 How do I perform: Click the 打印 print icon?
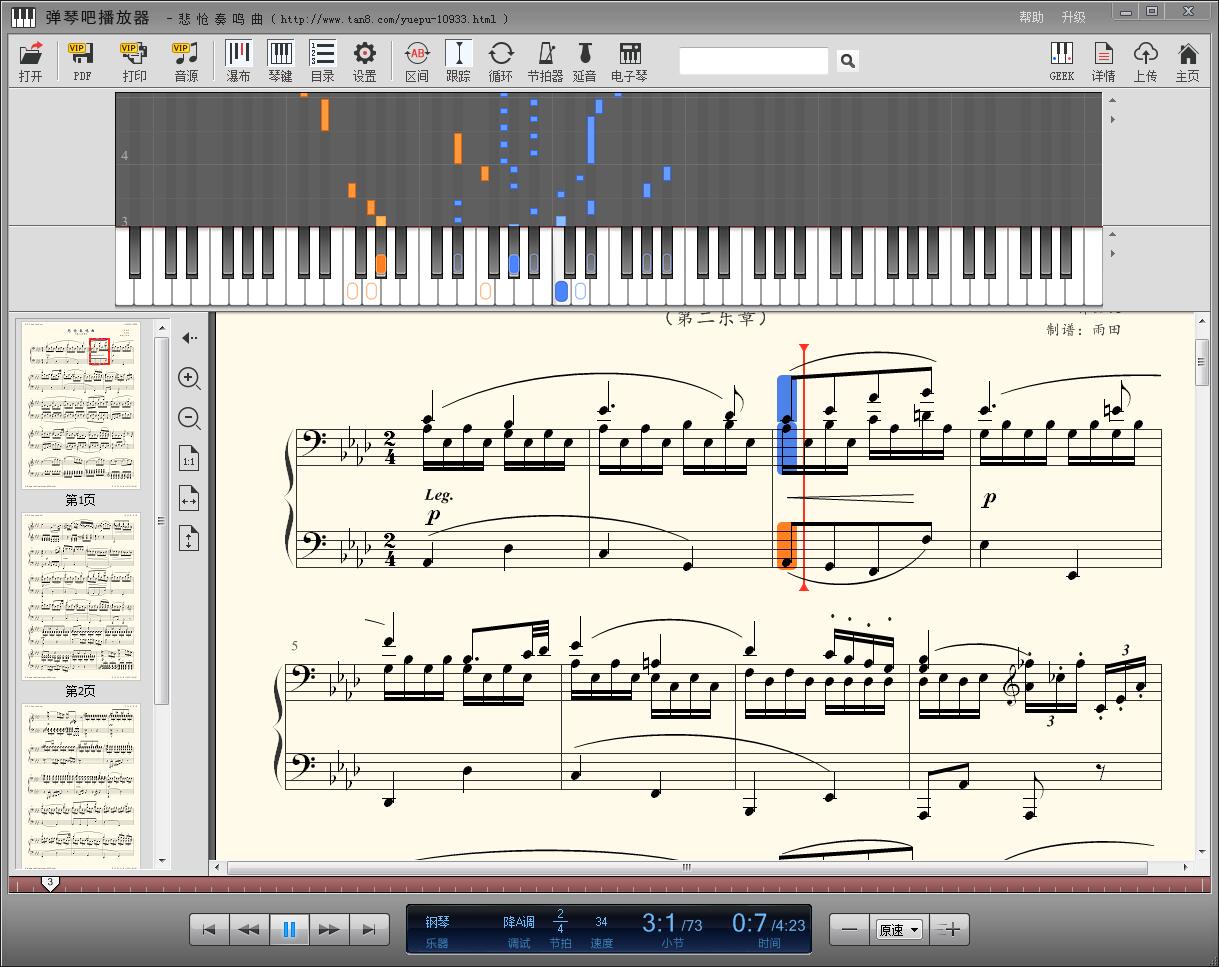click(x=134, y=61)
